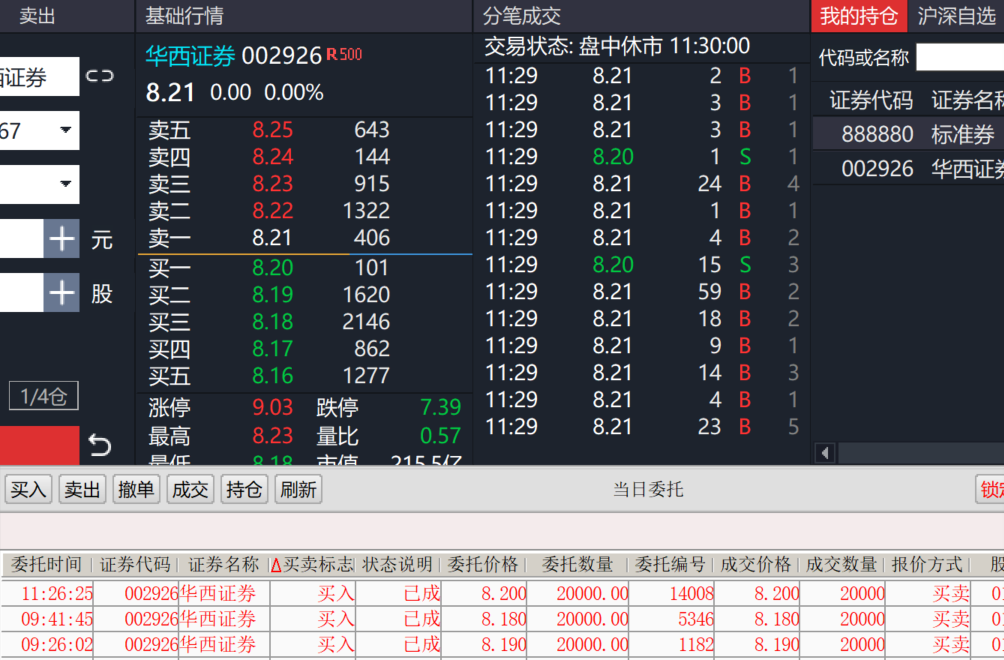The image size is (1004, 660).
Task: Select 买三 price 8.18
Action: point(272,321)
